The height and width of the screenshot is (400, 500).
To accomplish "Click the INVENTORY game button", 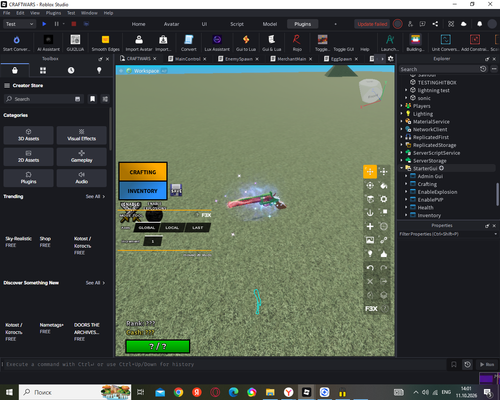I will click(x=143, y=191).
